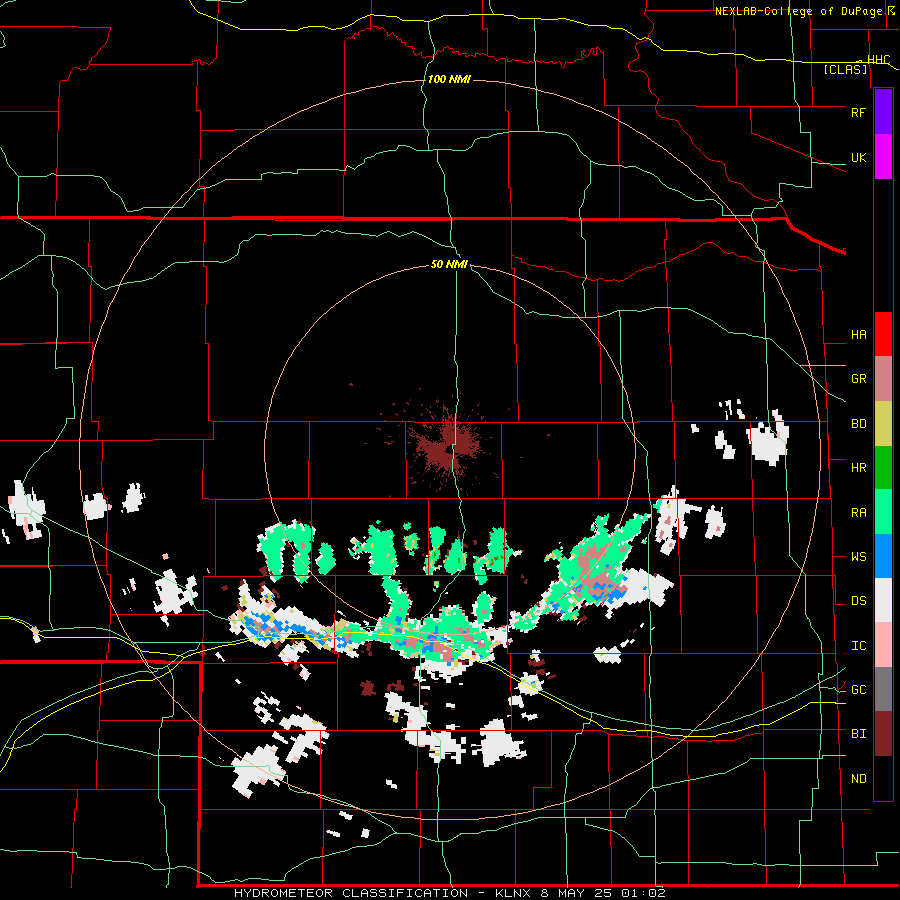Click the UK magenta legend swatch
Screen dimensions: 900x900
[x=883, y=157]
